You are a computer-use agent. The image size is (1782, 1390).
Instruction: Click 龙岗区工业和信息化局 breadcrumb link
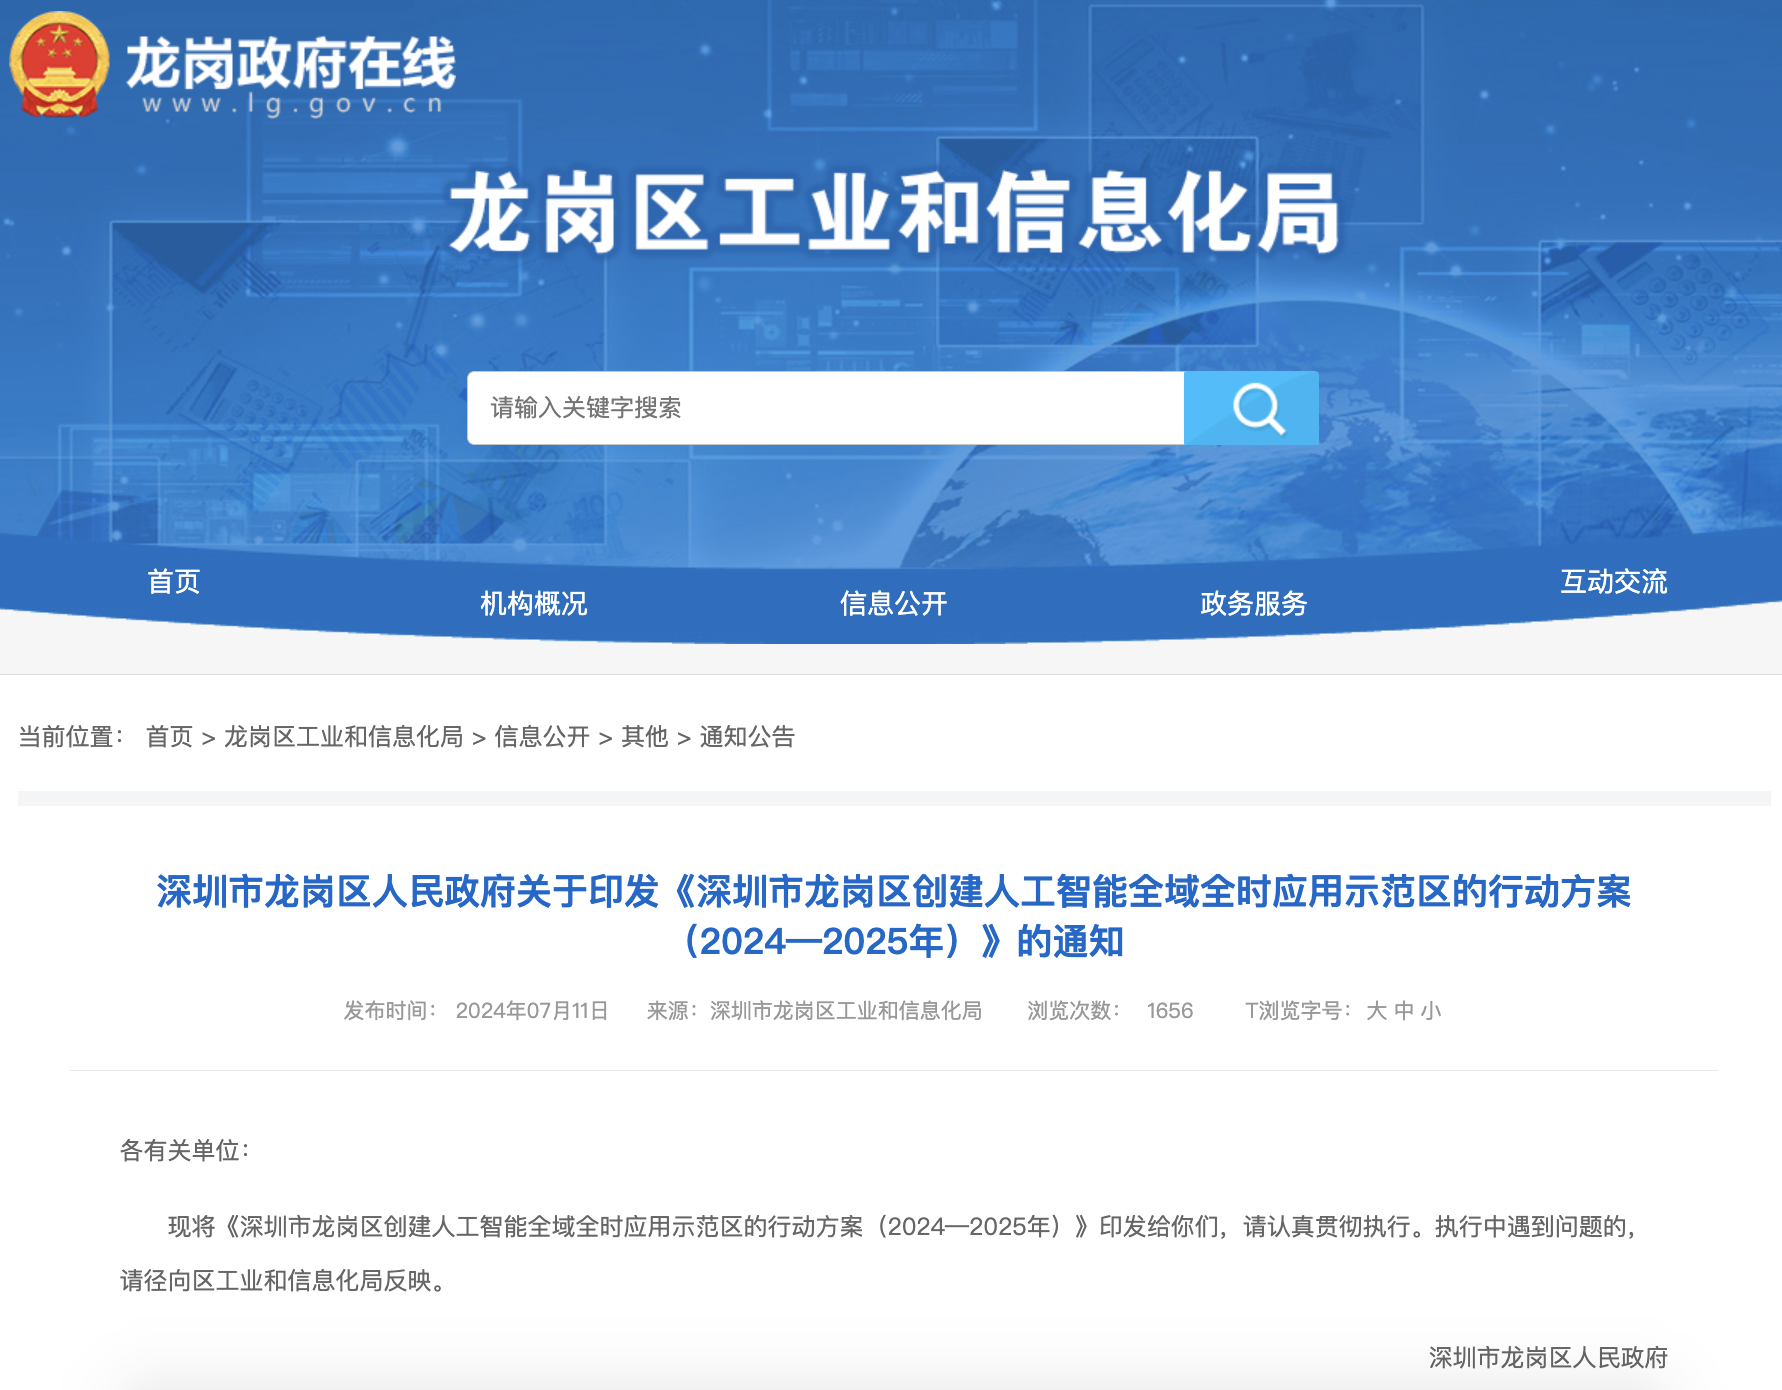tap(343, 737)
